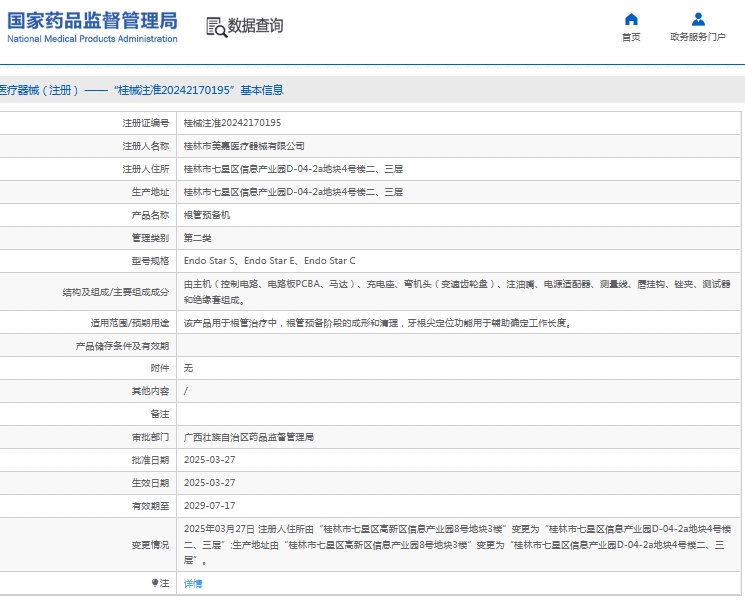Click the 注册证编号 row label
This screenshot has height=602, width=745.
coord(145,123)
